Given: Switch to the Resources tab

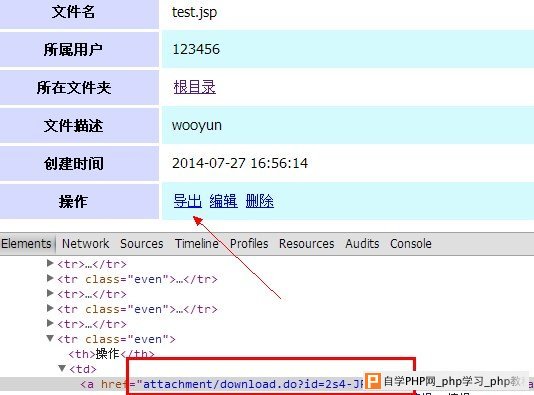Looking at the screenshot, I should 307,244.
